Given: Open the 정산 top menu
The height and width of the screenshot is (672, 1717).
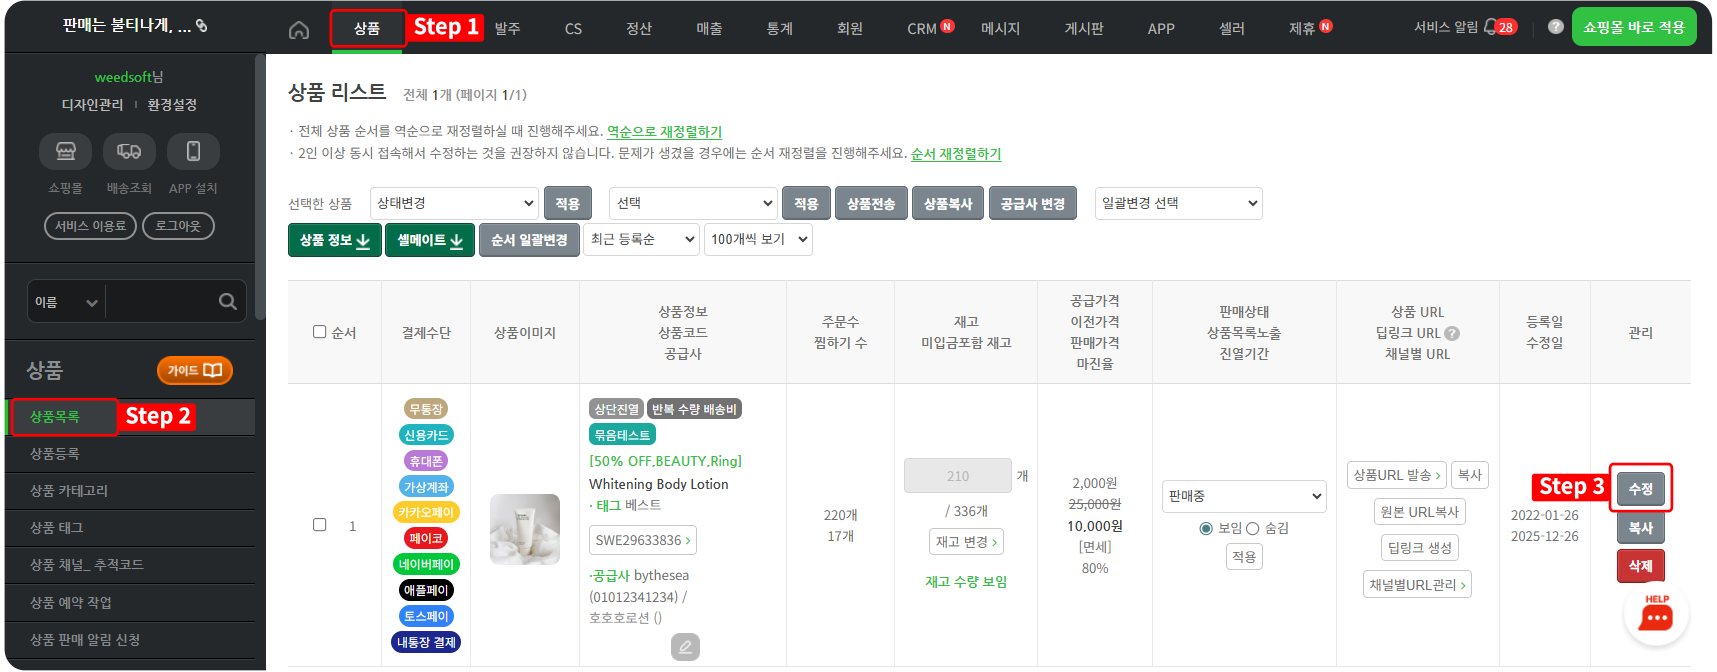Looking at the screenshot, I should [x=639, y=29].
